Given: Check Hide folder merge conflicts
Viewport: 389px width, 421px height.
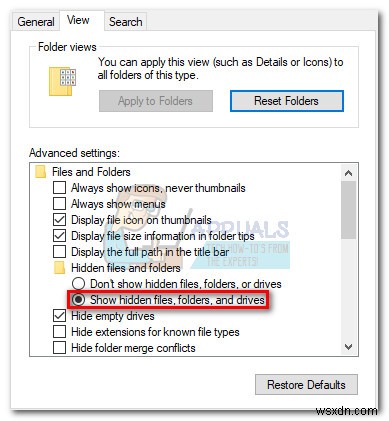Looking at the screenshot, I should point(59,348).
